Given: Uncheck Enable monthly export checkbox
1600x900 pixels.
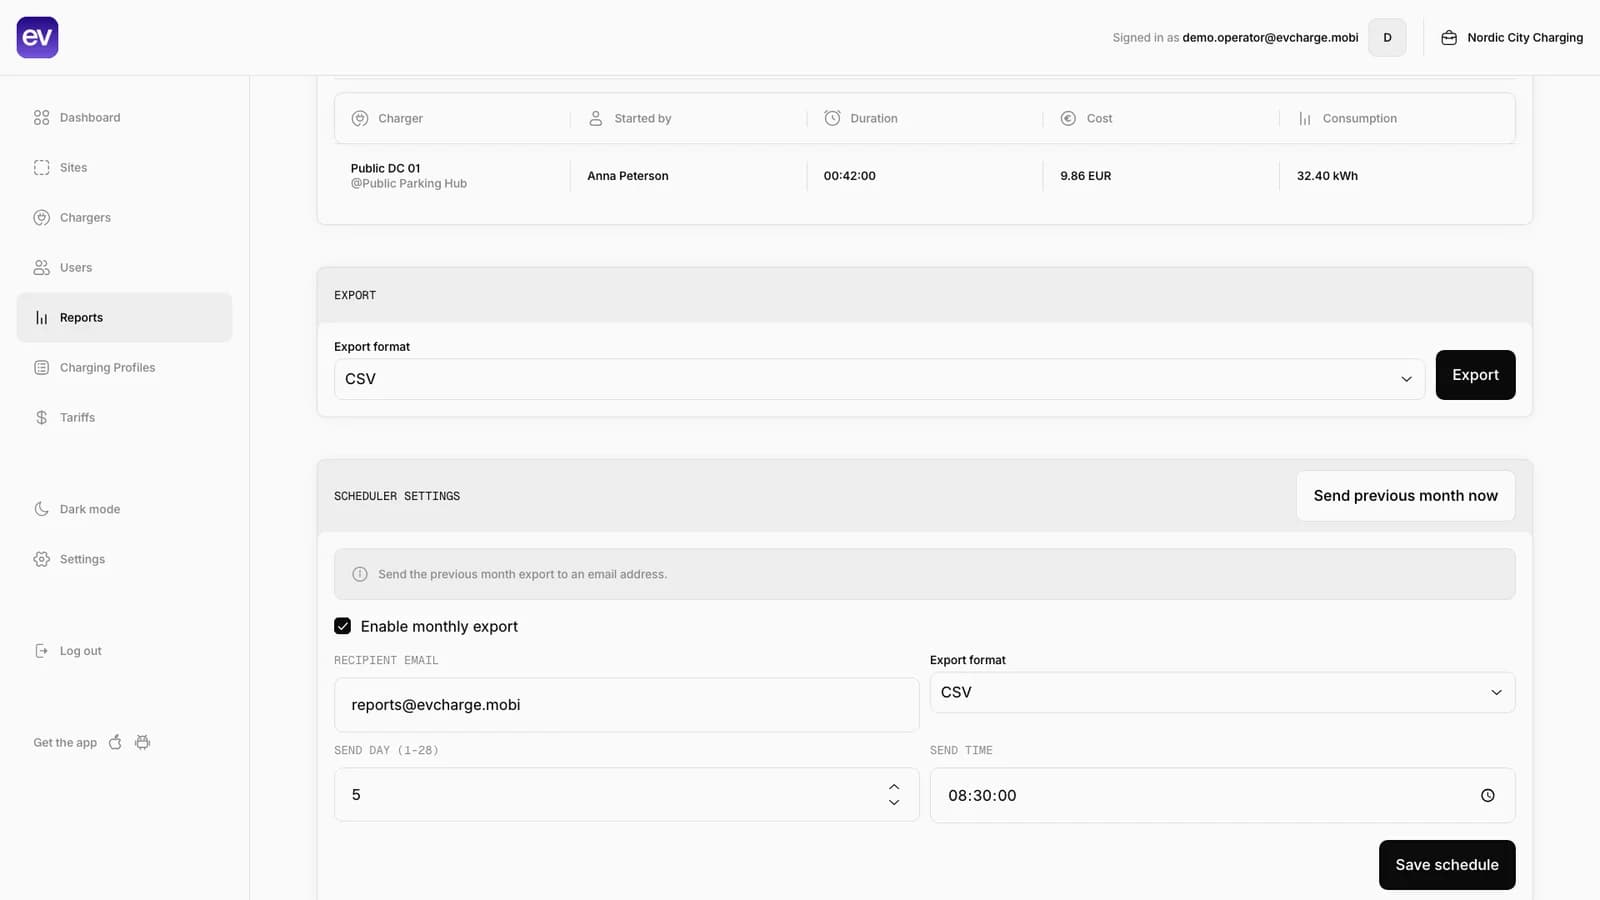Looking at the screenshot, I should point(343,626).
